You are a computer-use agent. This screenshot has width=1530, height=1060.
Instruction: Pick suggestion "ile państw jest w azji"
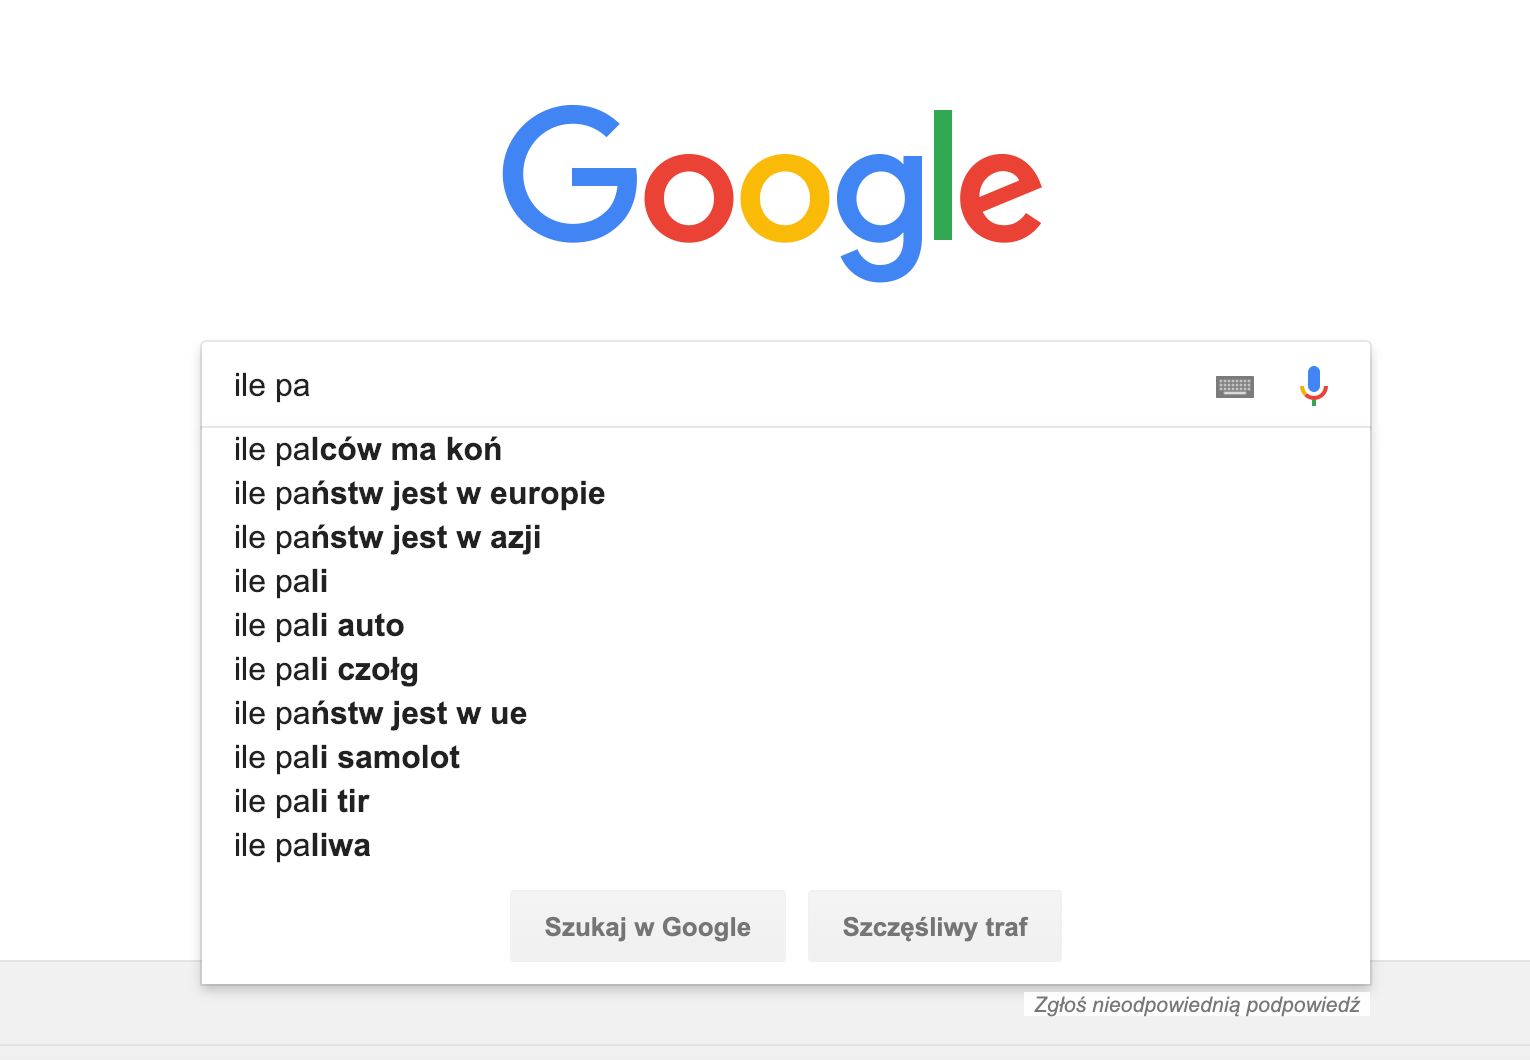point(387,538)
